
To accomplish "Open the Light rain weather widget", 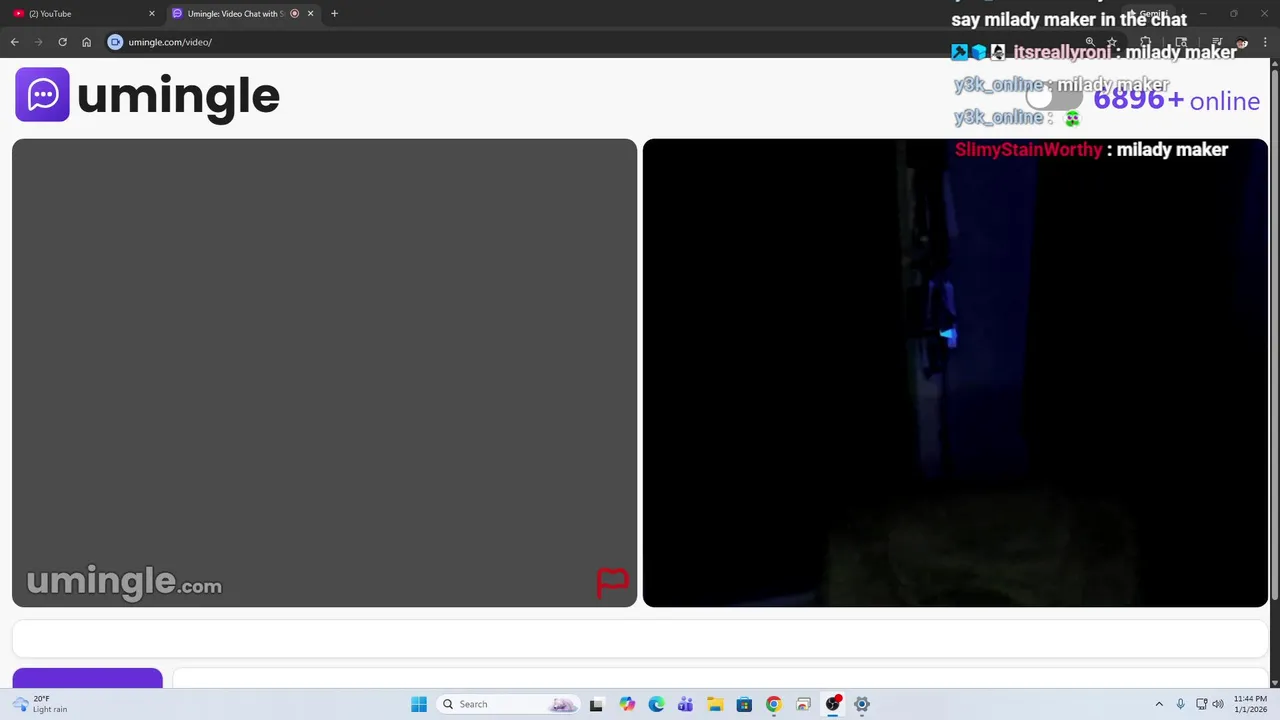I will click(x=40, y=704).
